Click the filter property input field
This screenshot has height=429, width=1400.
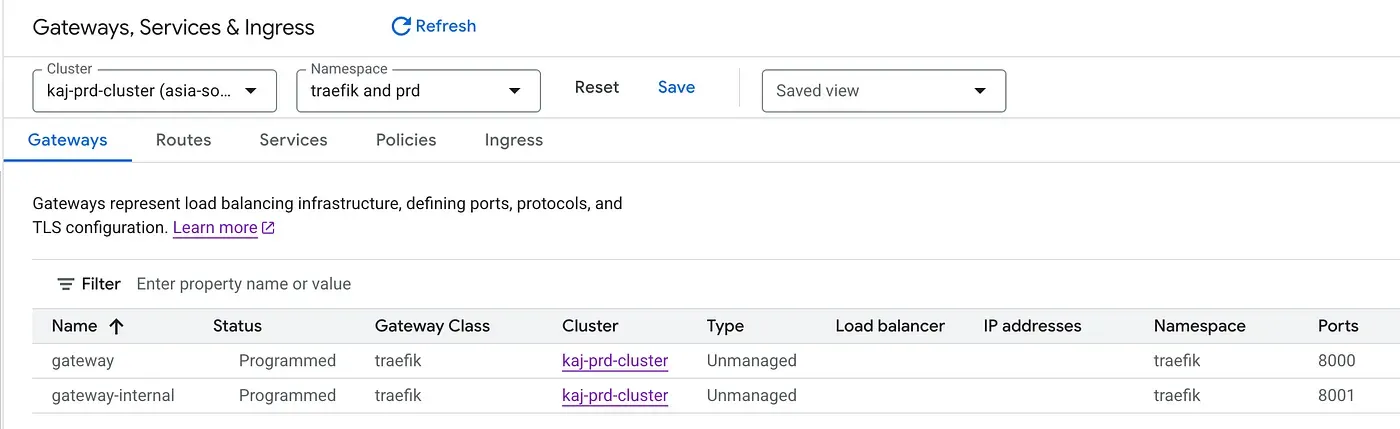click(400, 284)
